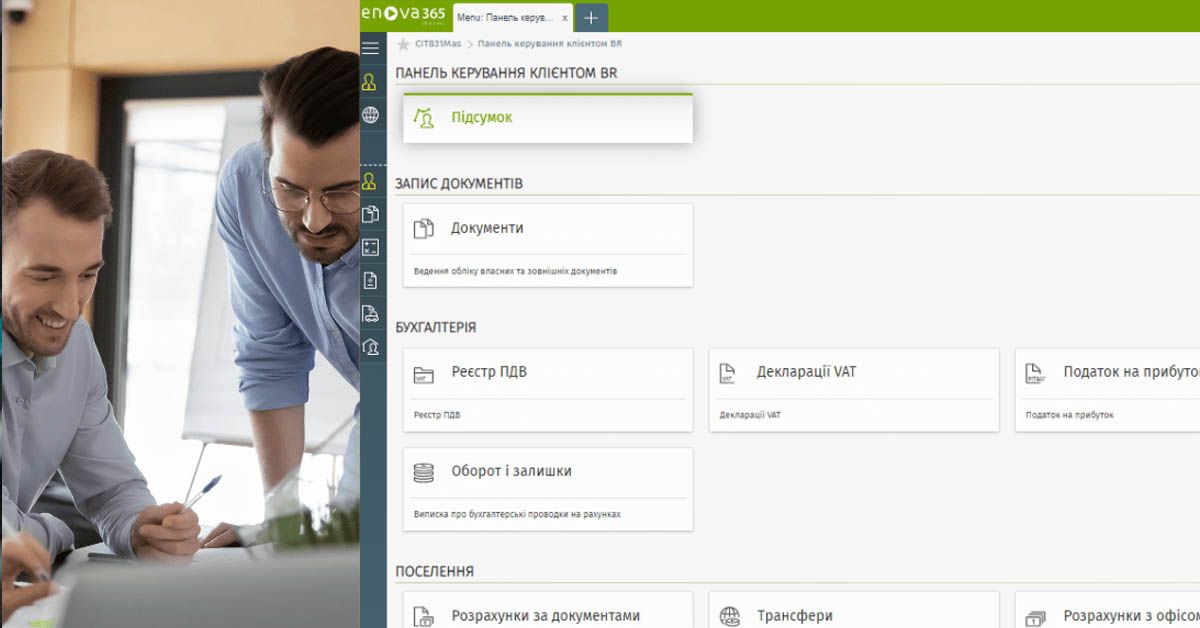The height and width of the screenshot is (628, 1200).
Task: Open the Розрахунки за документами tile
Action: pyautogui.click(x=547, y=615)
